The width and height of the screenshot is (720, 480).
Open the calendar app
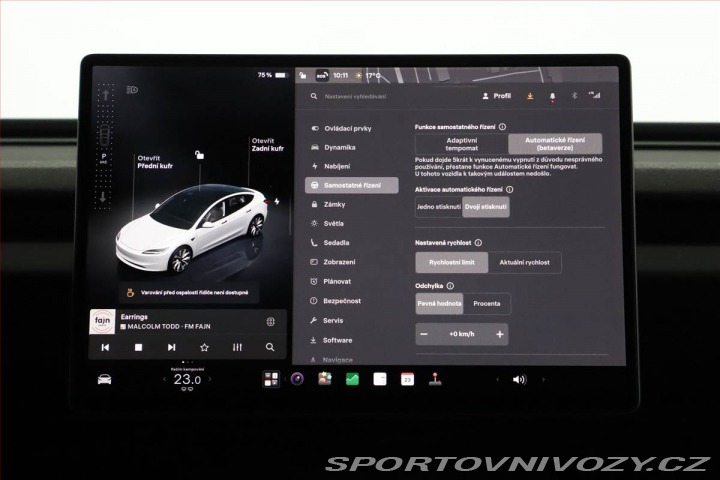(x=407, y=379)
